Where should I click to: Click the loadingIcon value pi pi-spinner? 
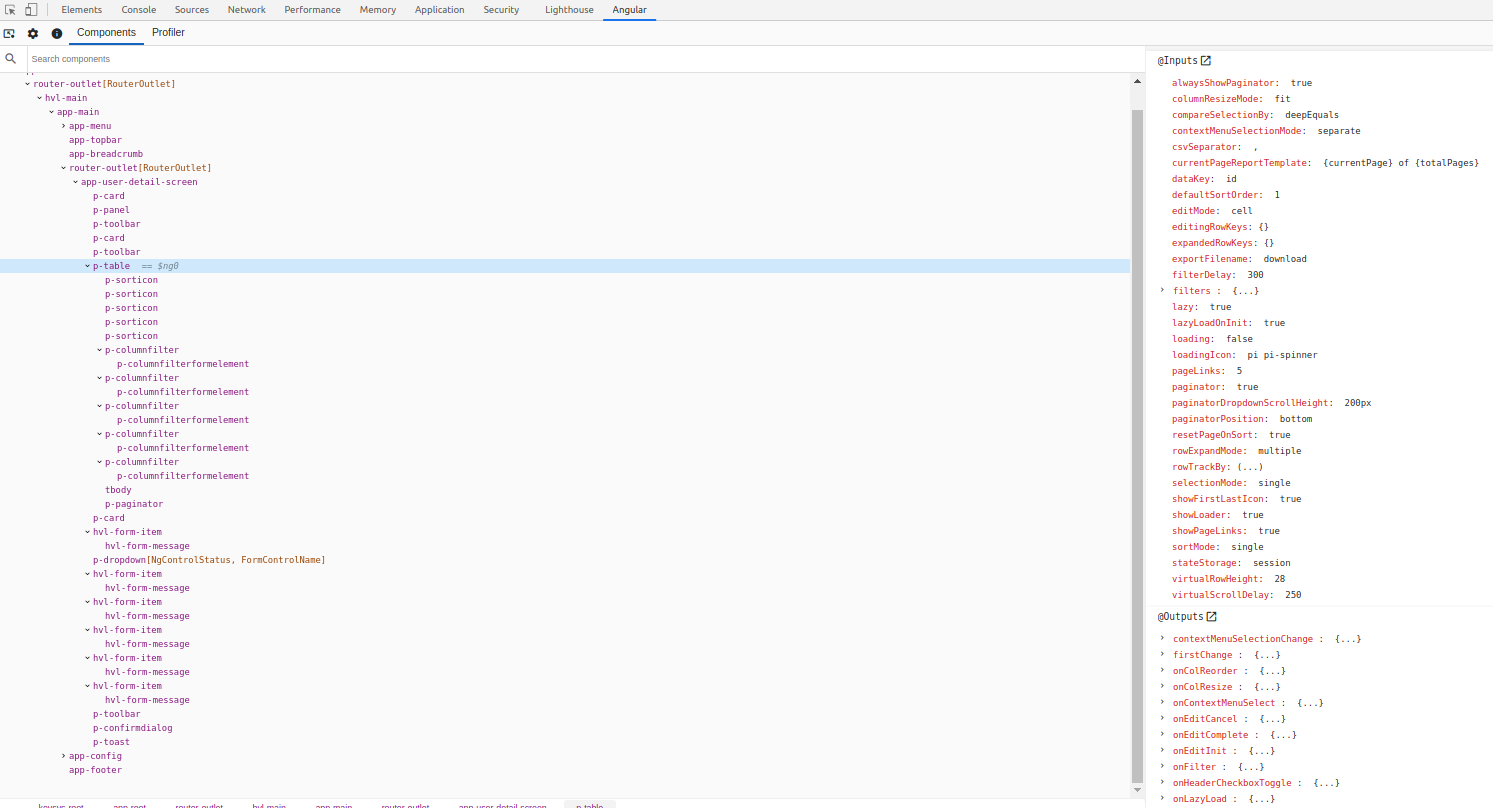tap(1282, 355)
